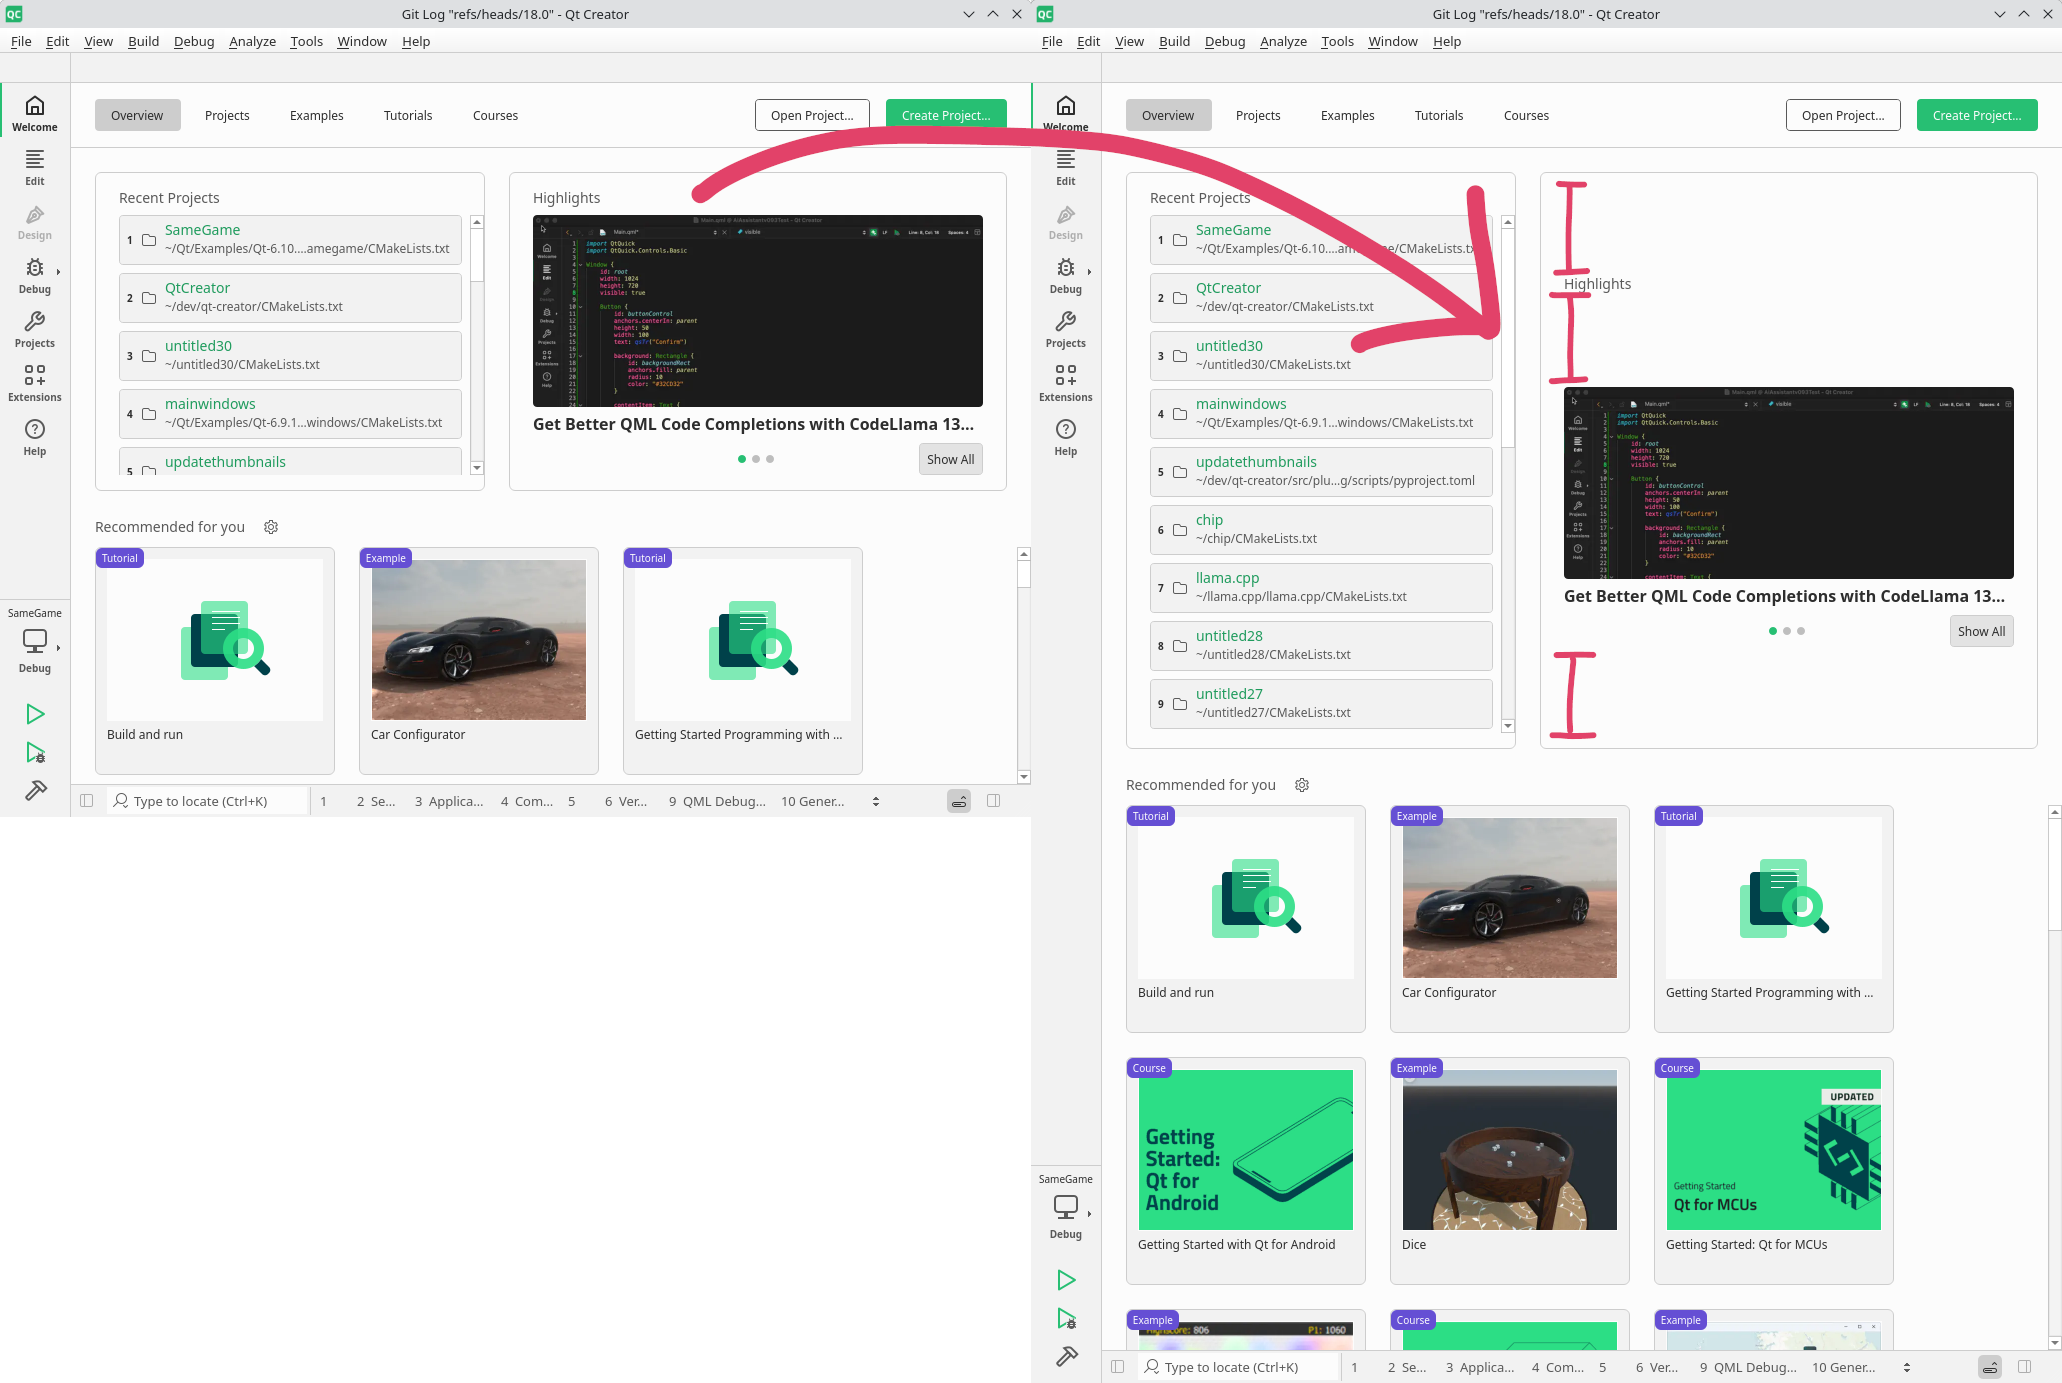Toggle left sidebar in right window status bar
The width and height of the screenshot is (2062, 1383).
click(x=1118, y=1367)
